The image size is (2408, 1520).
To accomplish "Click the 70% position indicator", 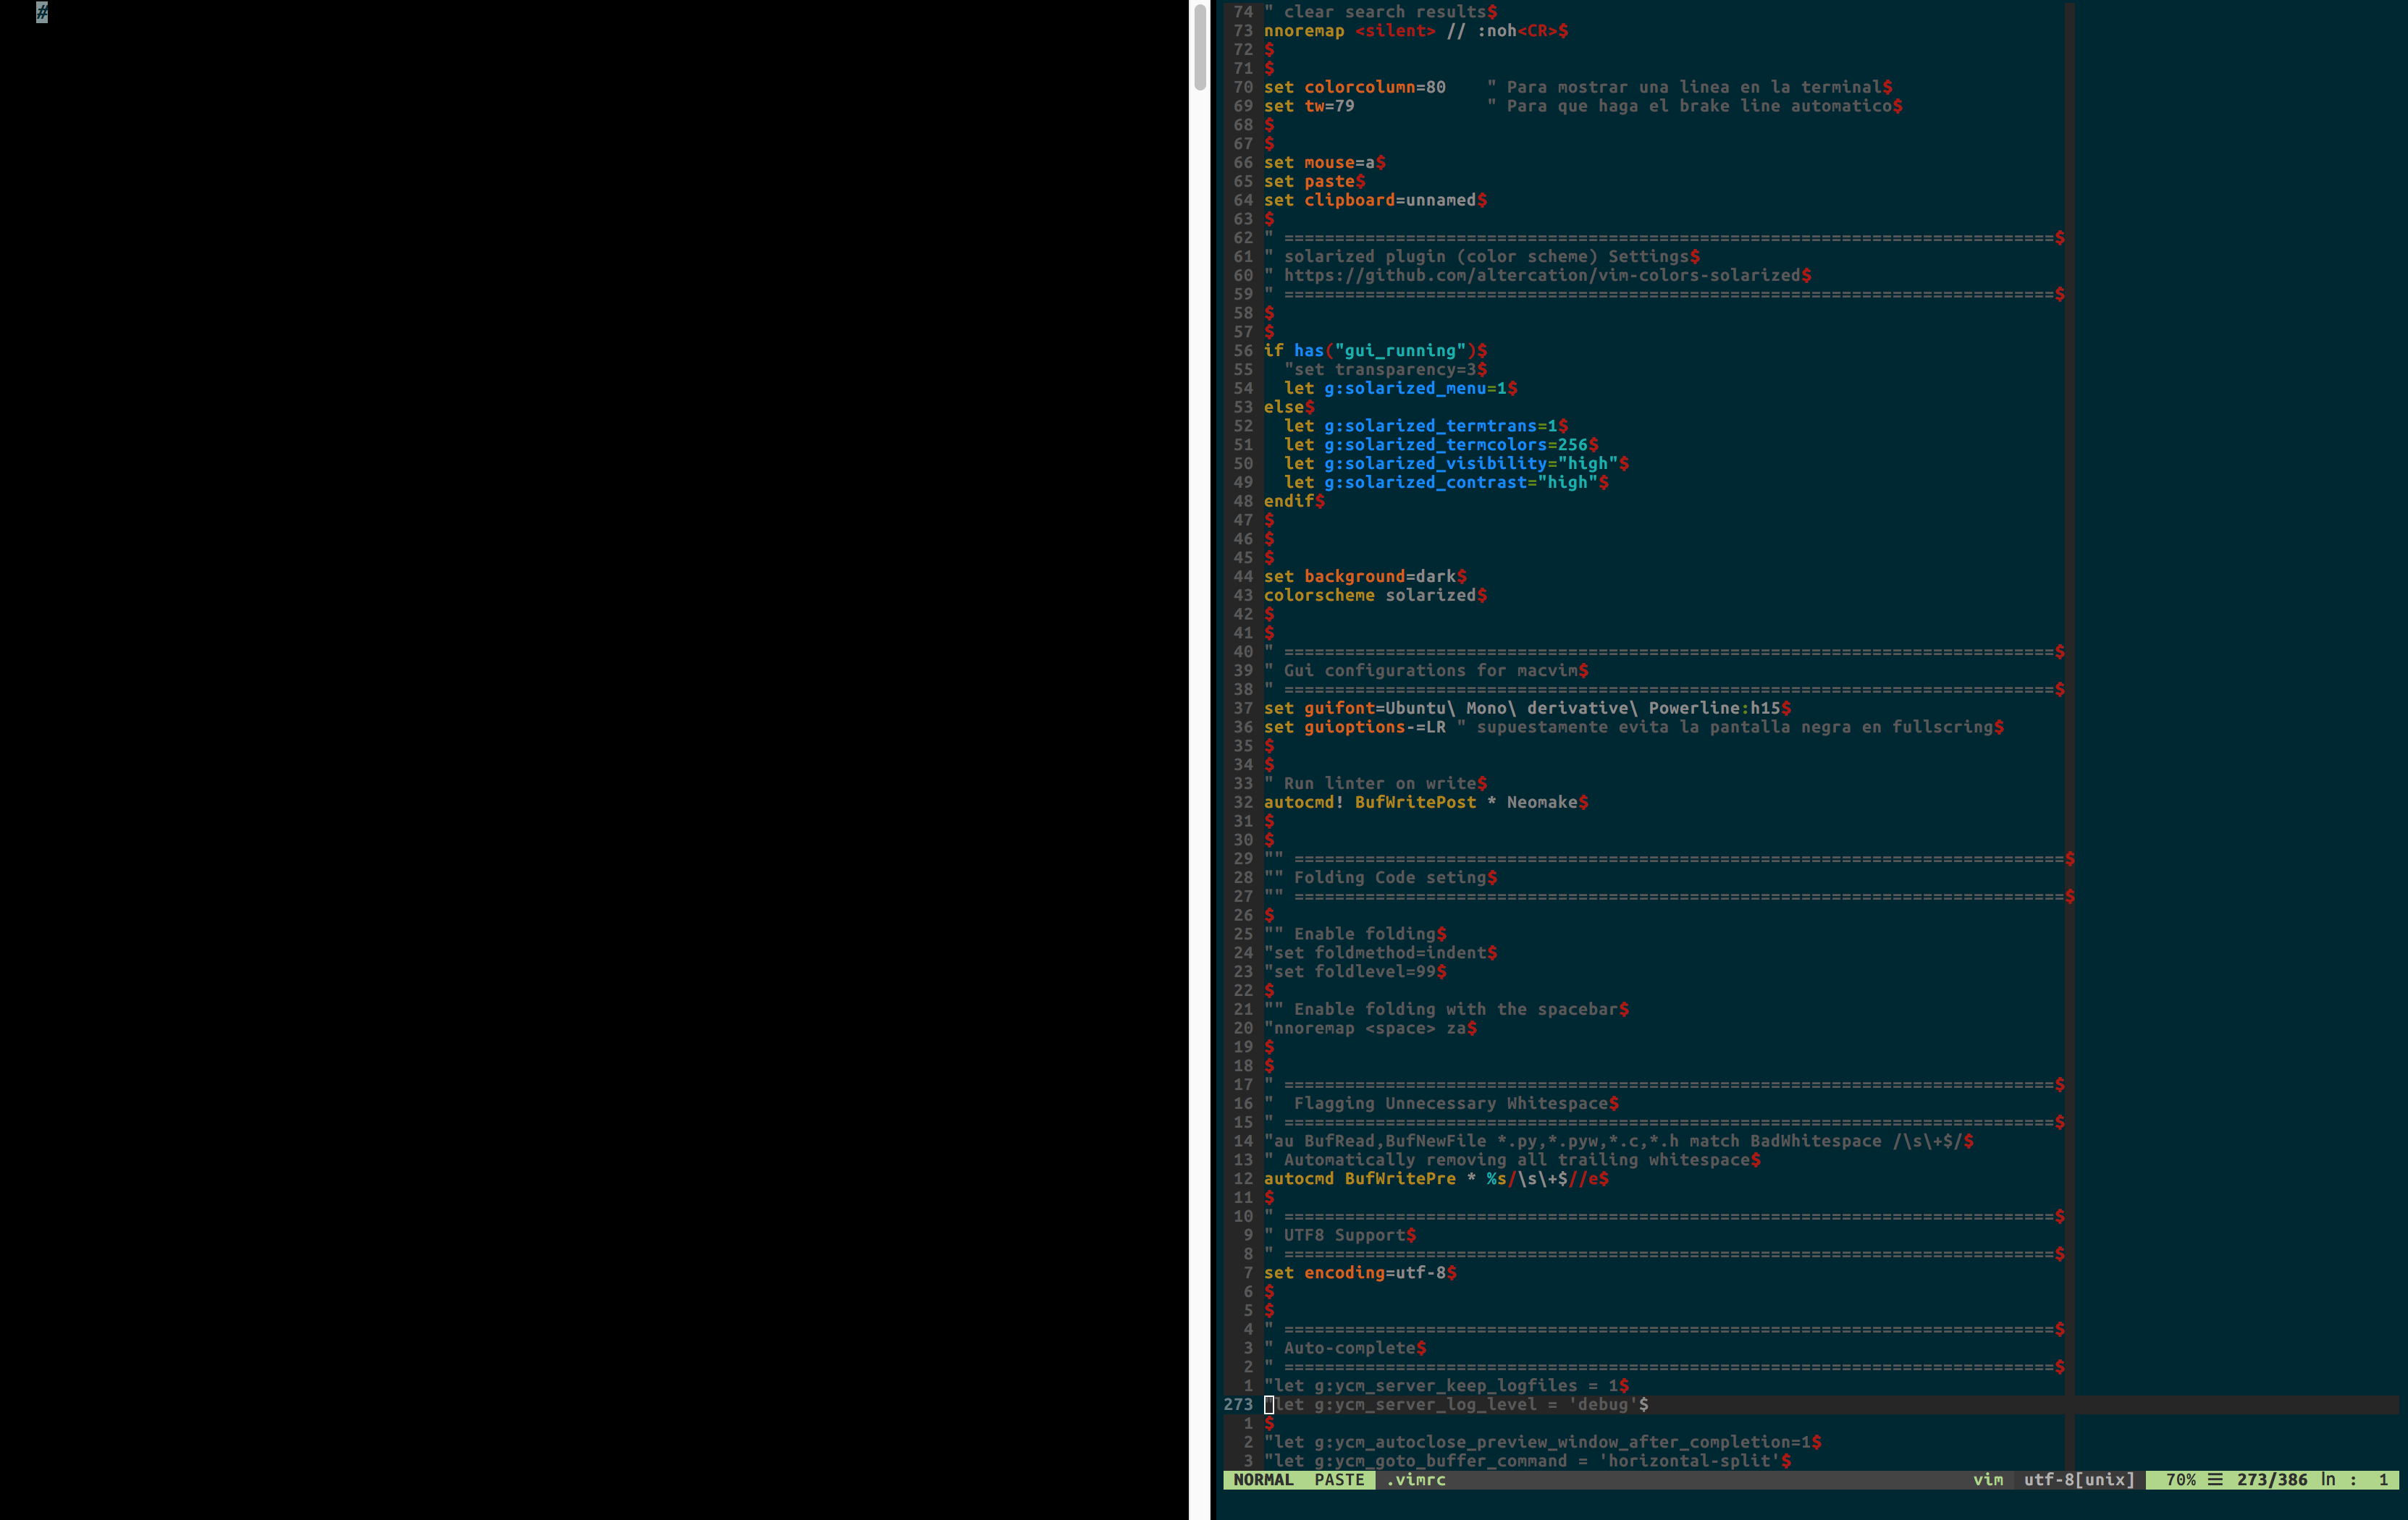I will click(x=2180, y=1480).
